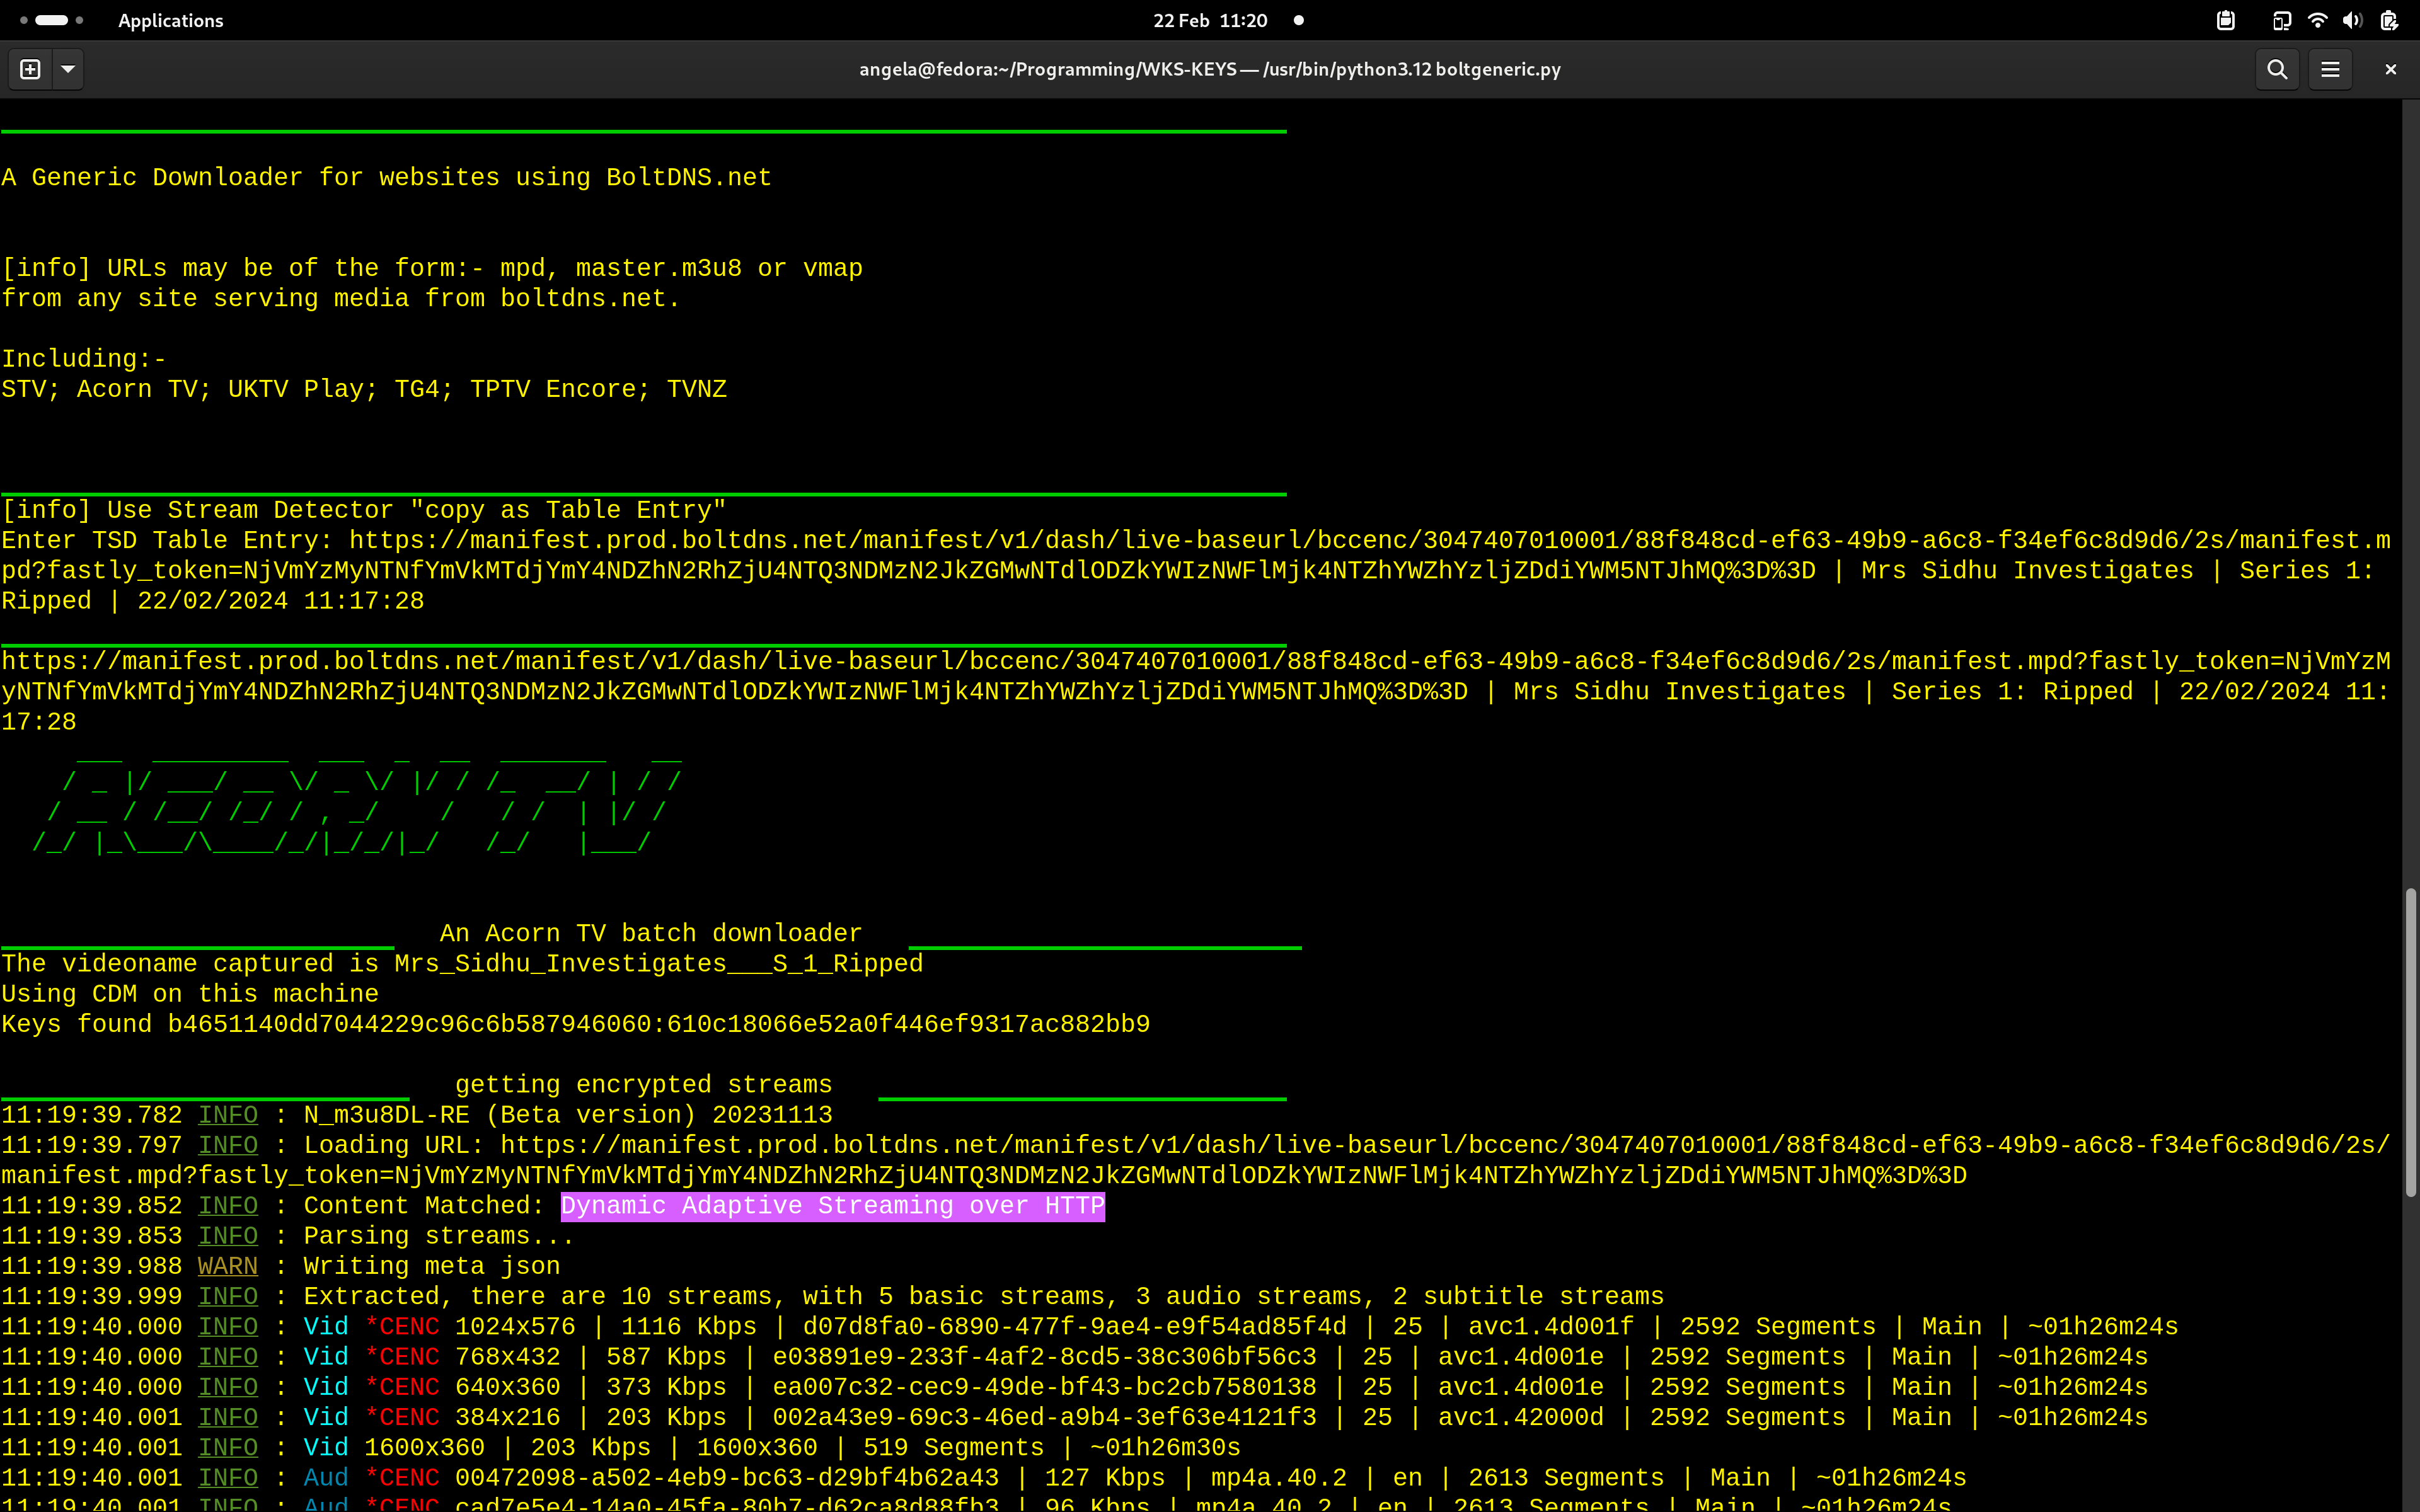Open the Applications menu
This screenshot has width=2420, height=1512.
170,20
